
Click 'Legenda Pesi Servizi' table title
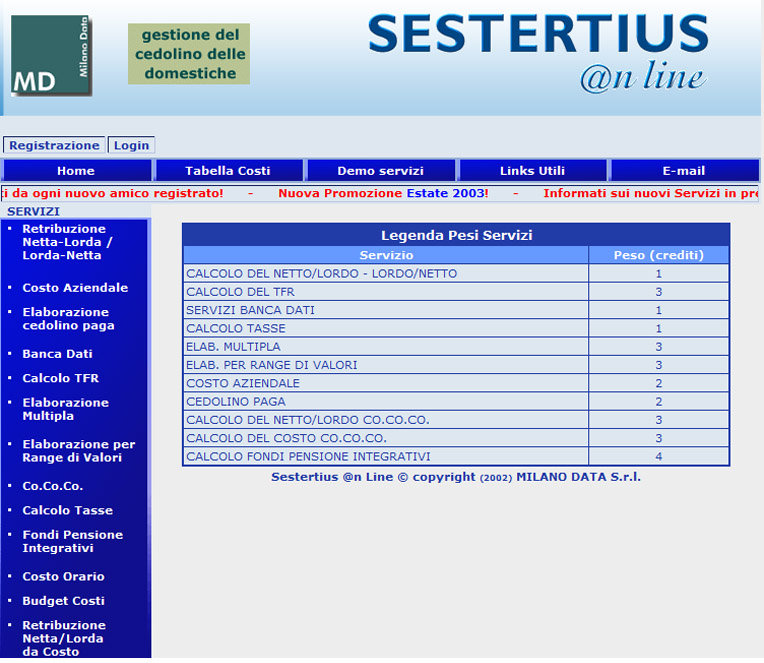coord(456,235)
